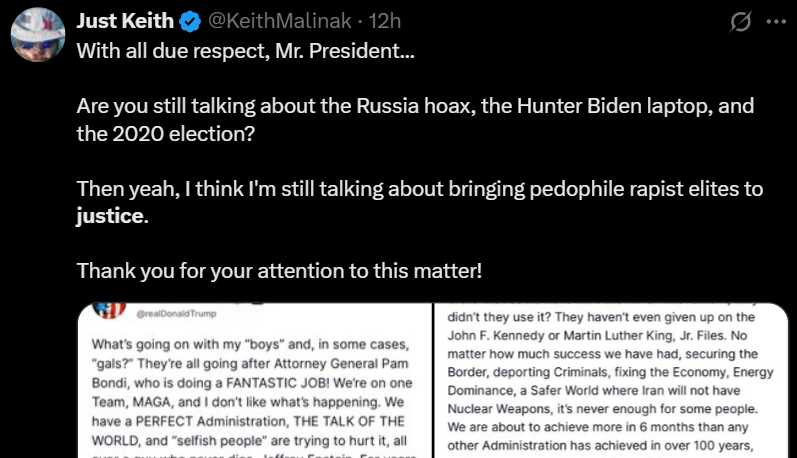Open the @KeithMalinak handle link
Image resolution: width=797 pixels, height=458 pixels.
coord(280,21)
